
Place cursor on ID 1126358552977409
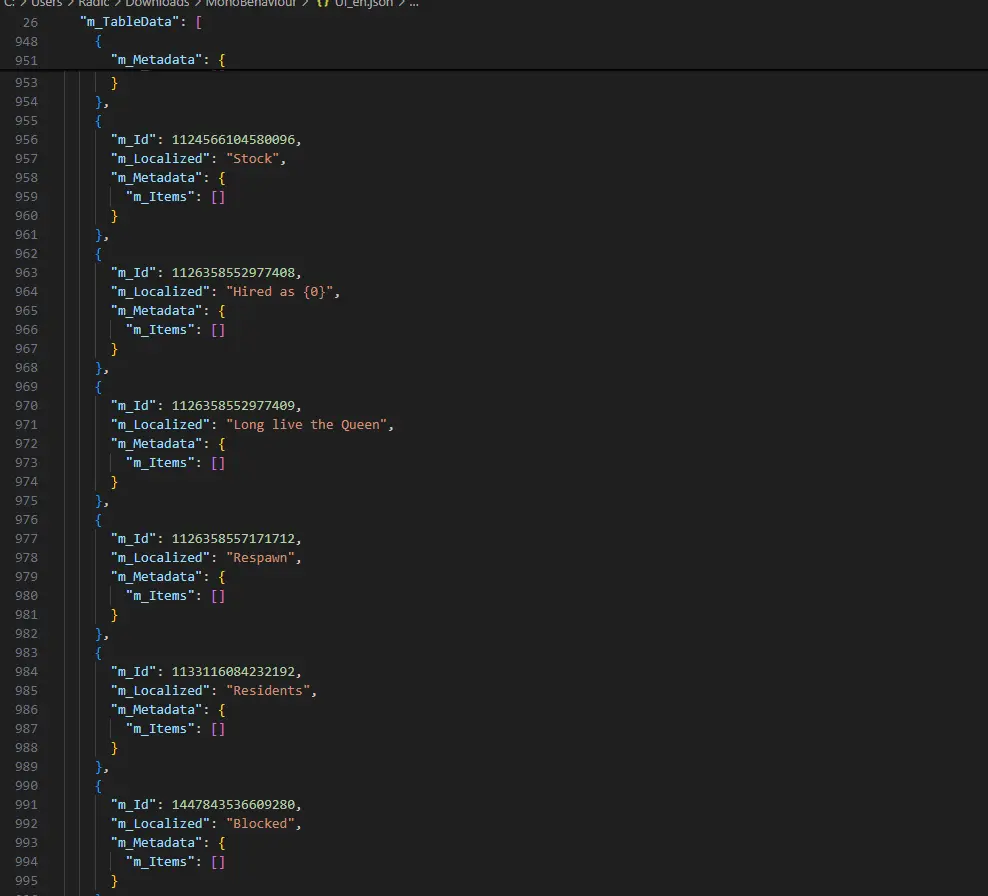233,406
